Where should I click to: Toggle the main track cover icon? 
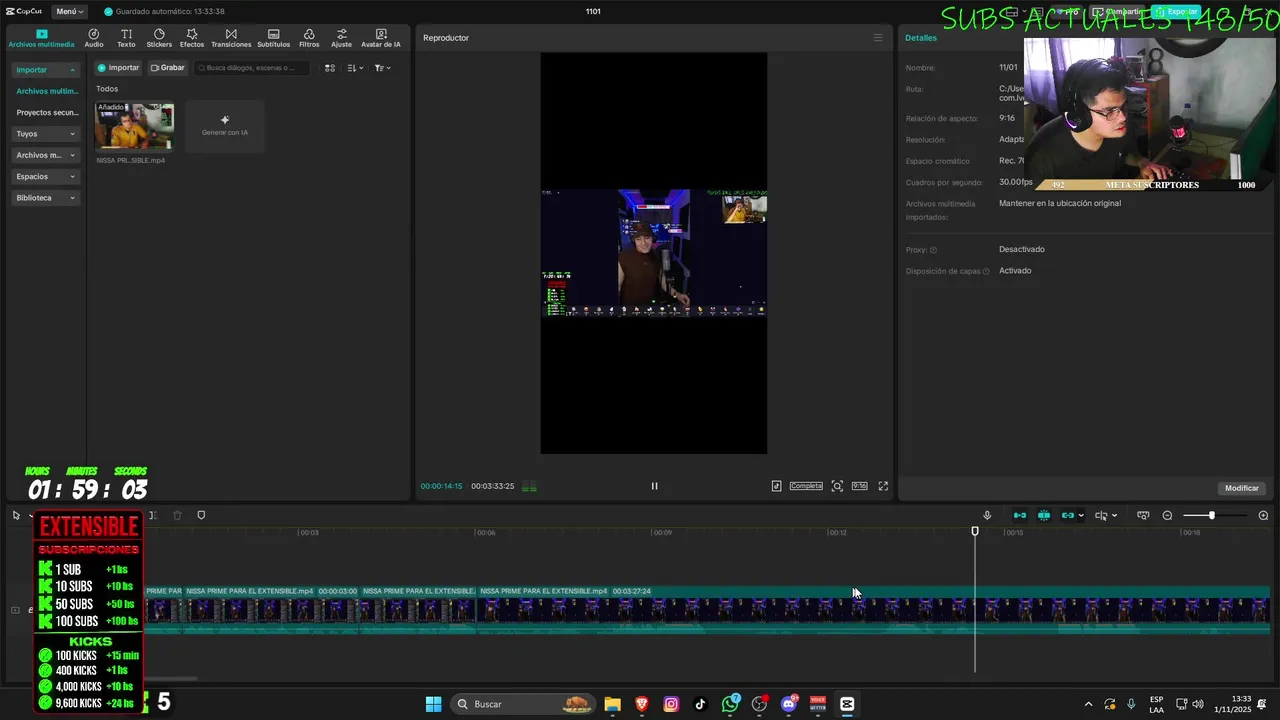pos(15,610)
